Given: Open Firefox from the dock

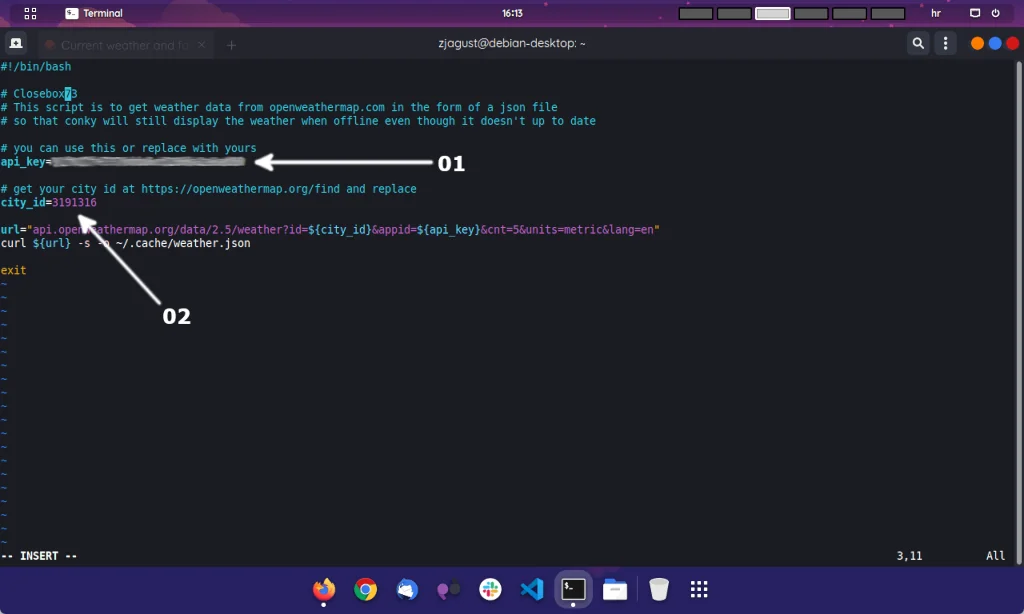Looking at the screenshot, I should [323, 589].
